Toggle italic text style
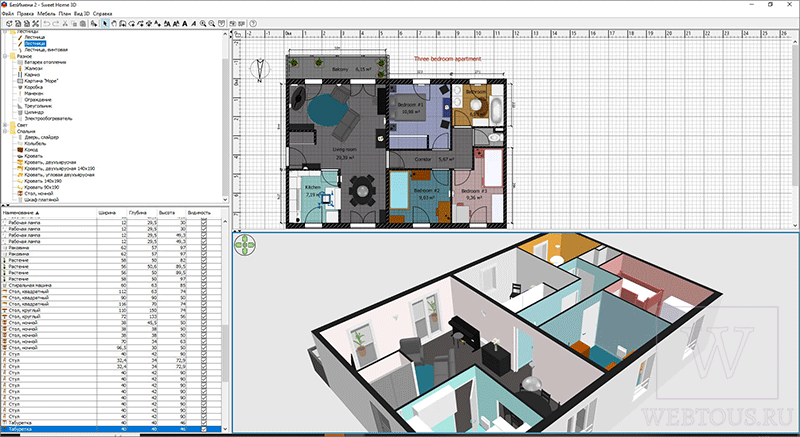 pos(193,23)
